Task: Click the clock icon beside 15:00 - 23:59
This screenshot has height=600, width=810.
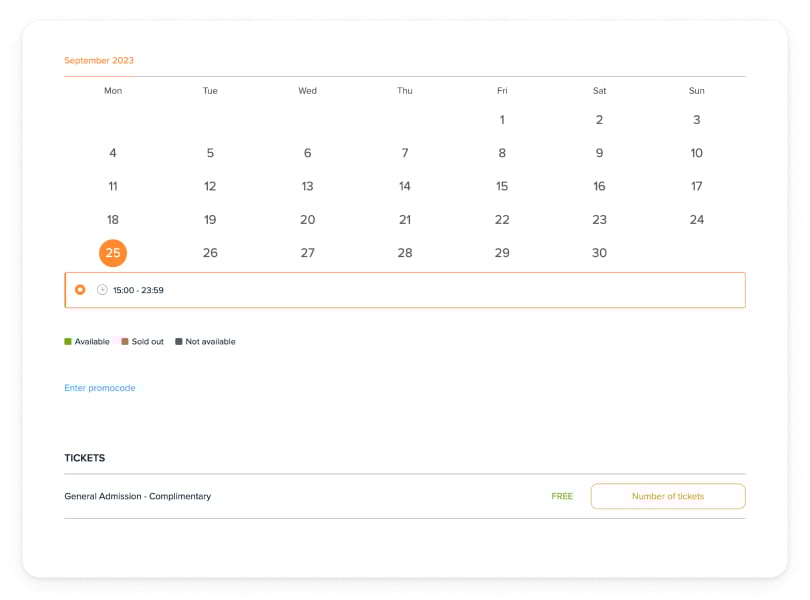Action: (x=102, y=290)
